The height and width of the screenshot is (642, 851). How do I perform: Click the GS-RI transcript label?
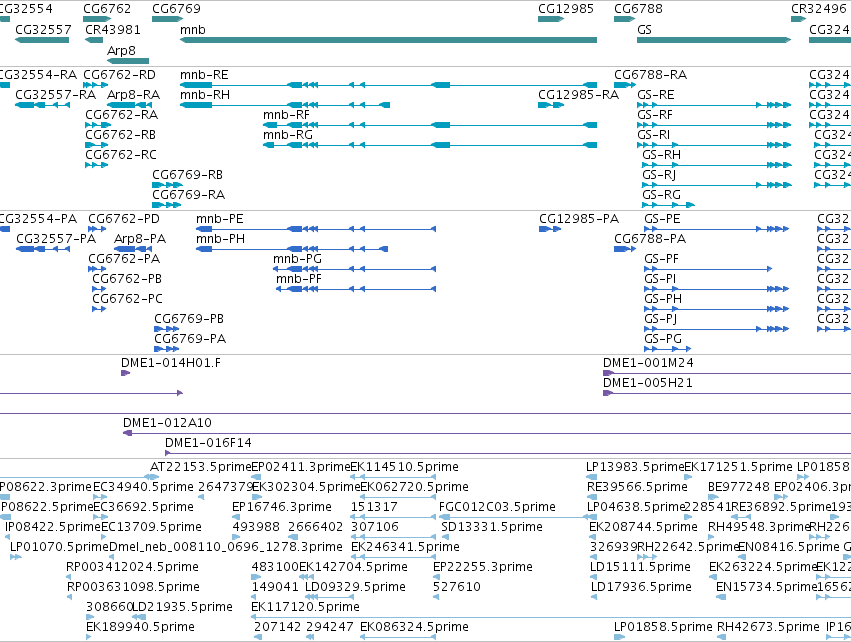(x=653, y=135)
